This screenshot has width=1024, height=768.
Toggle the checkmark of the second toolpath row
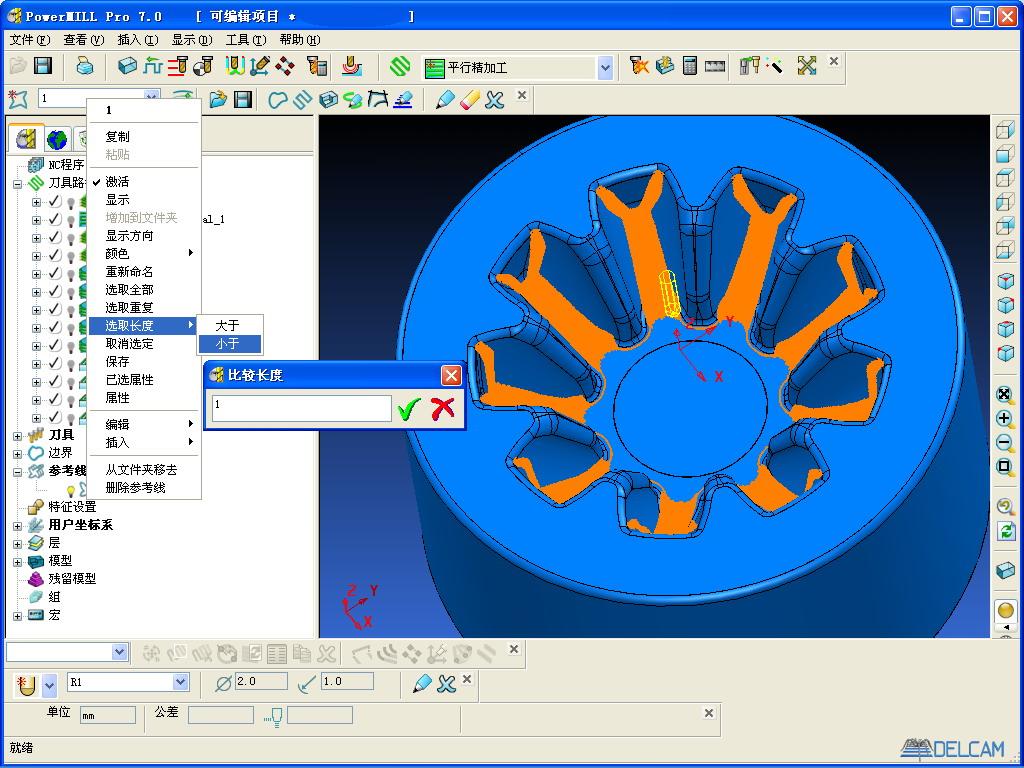[55, 219]
